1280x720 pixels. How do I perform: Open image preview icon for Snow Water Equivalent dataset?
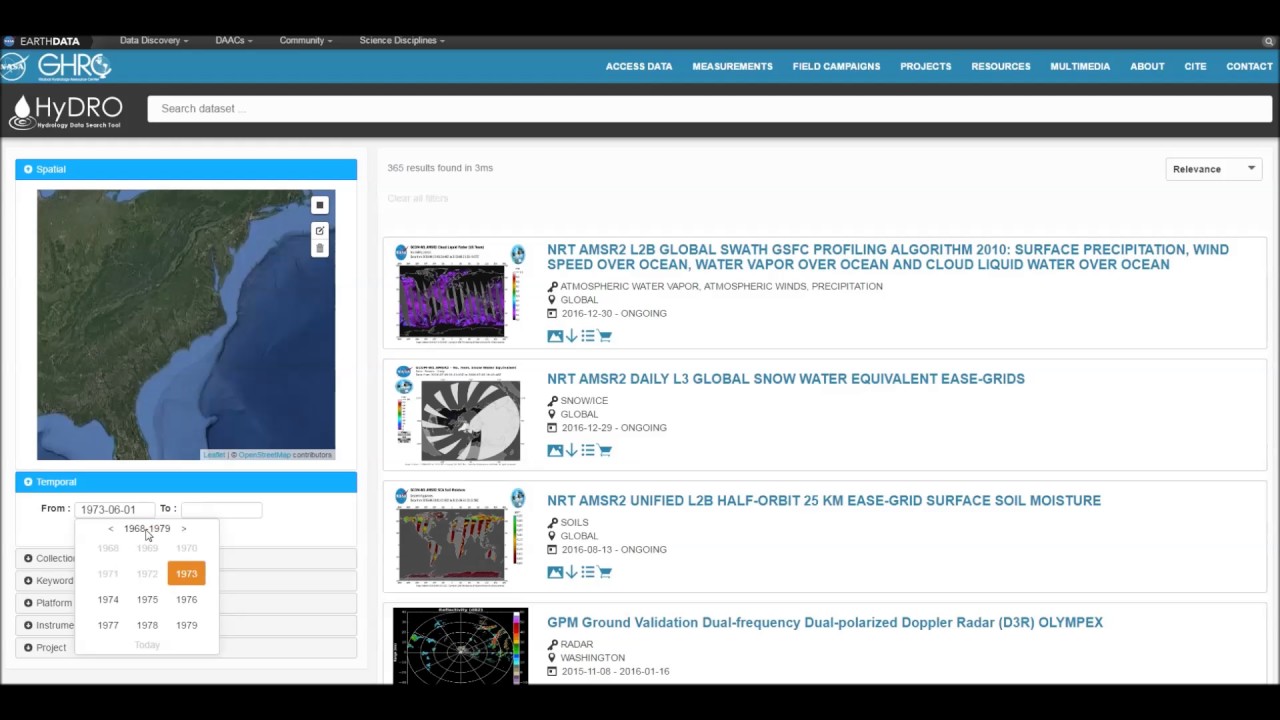coord(555,450)
